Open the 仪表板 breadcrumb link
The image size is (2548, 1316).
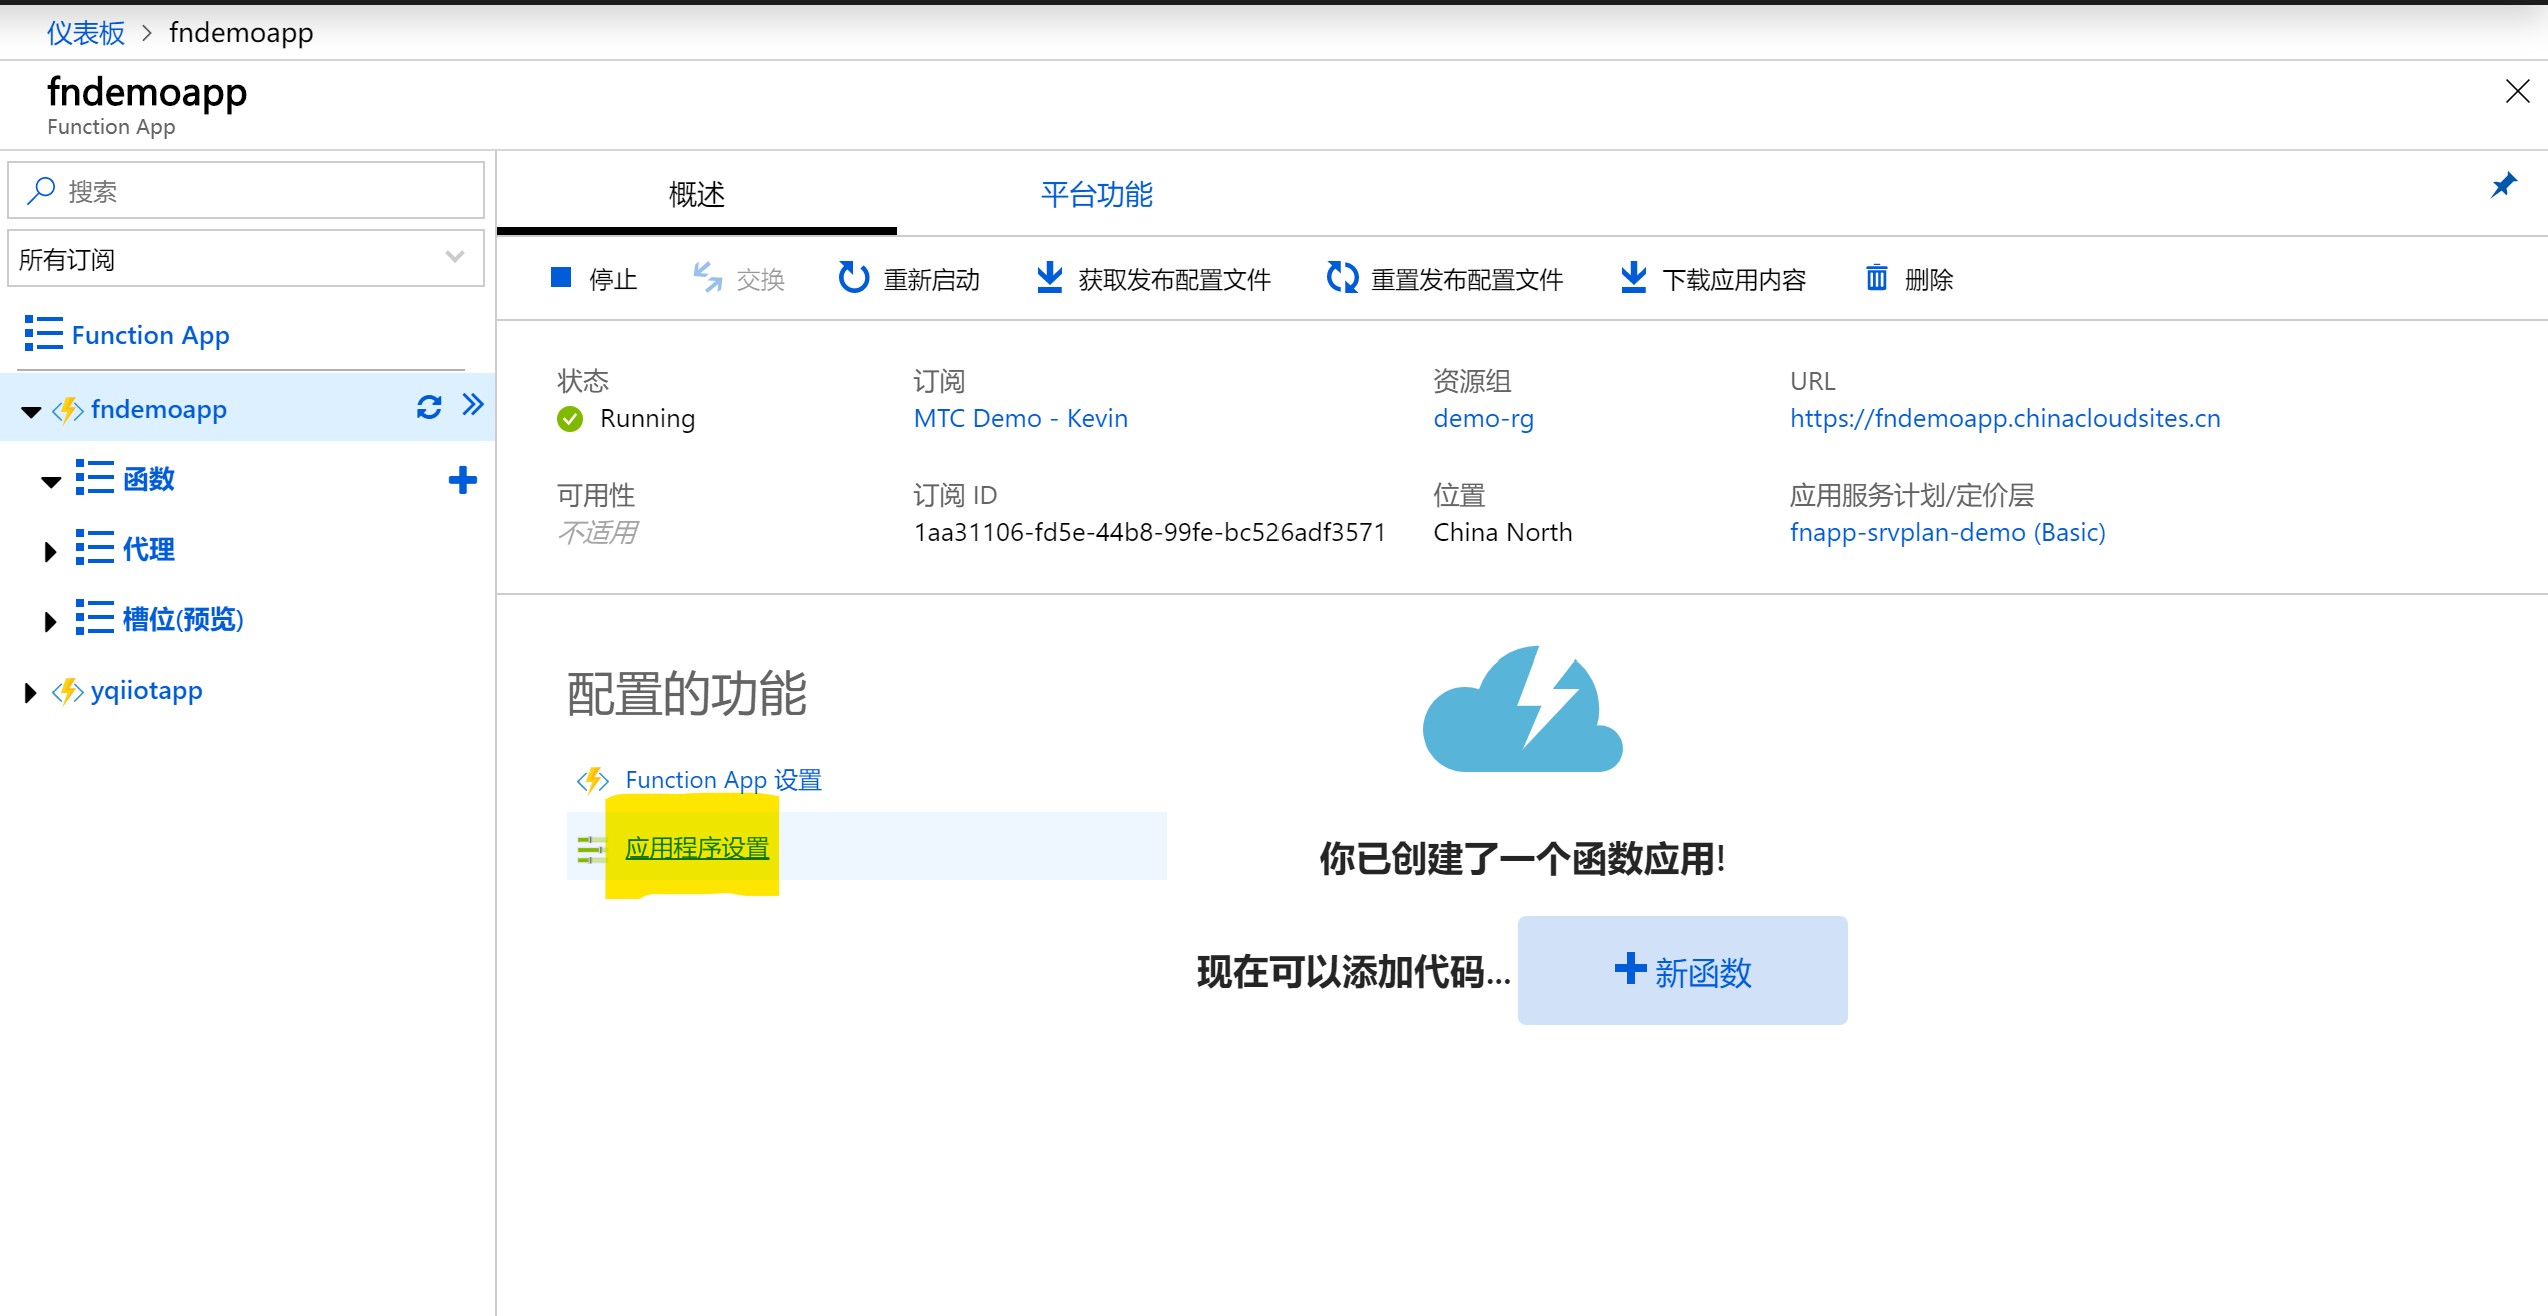tap(86, 33)
